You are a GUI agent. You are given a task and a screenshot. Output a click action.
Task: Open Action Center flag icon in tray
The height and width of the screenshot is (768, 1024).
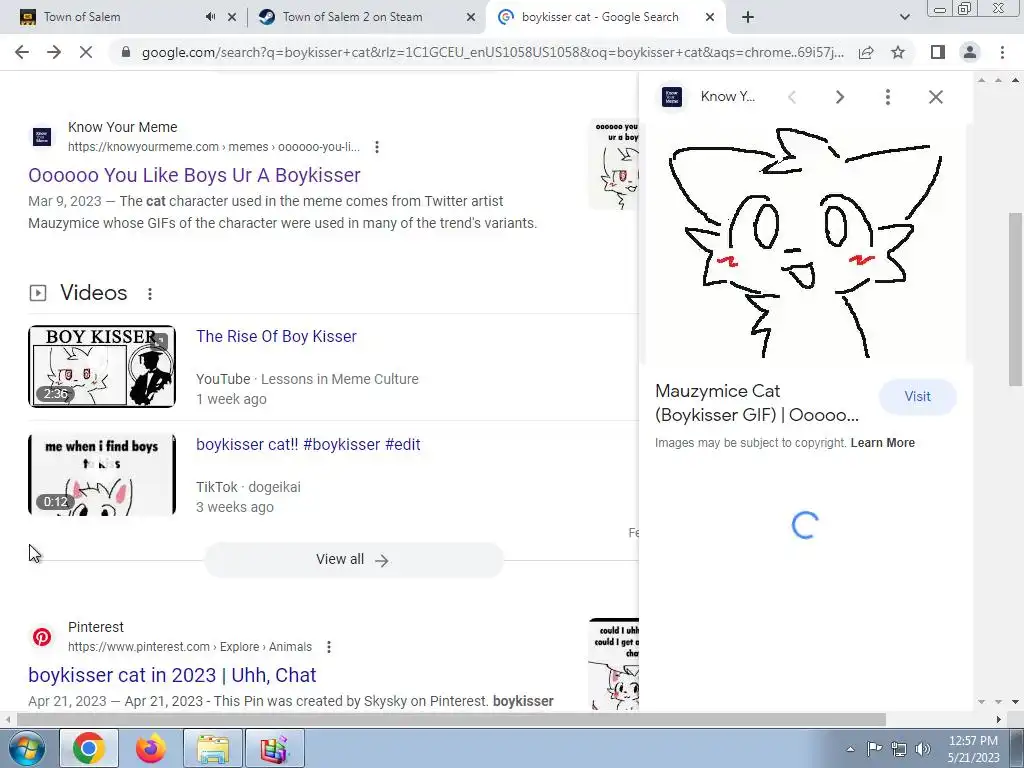pos(874,749)
